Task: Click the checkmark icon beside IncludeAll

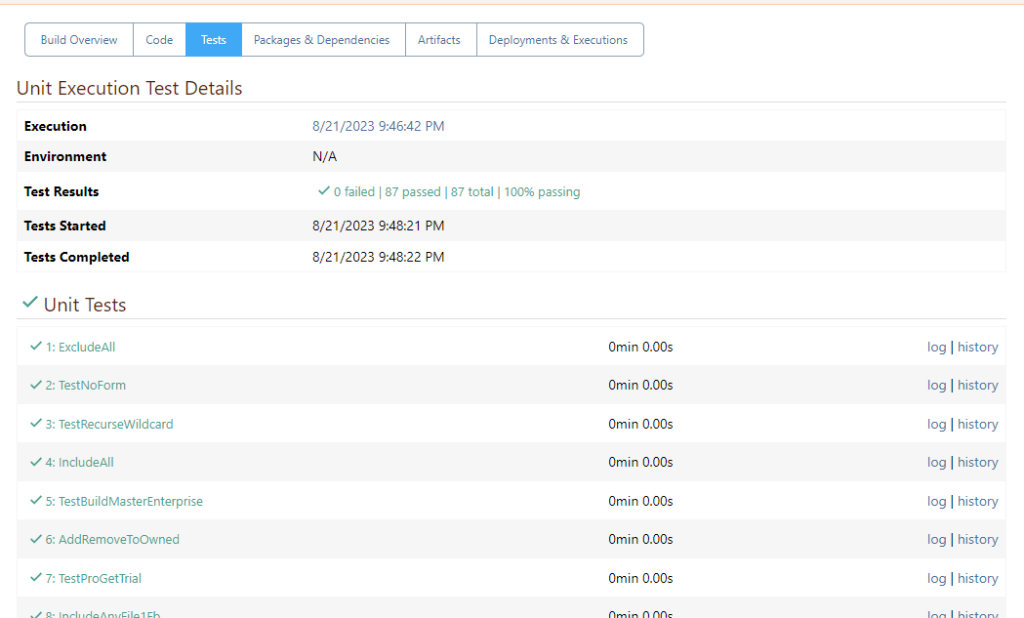Action: (x=36, y=462)
